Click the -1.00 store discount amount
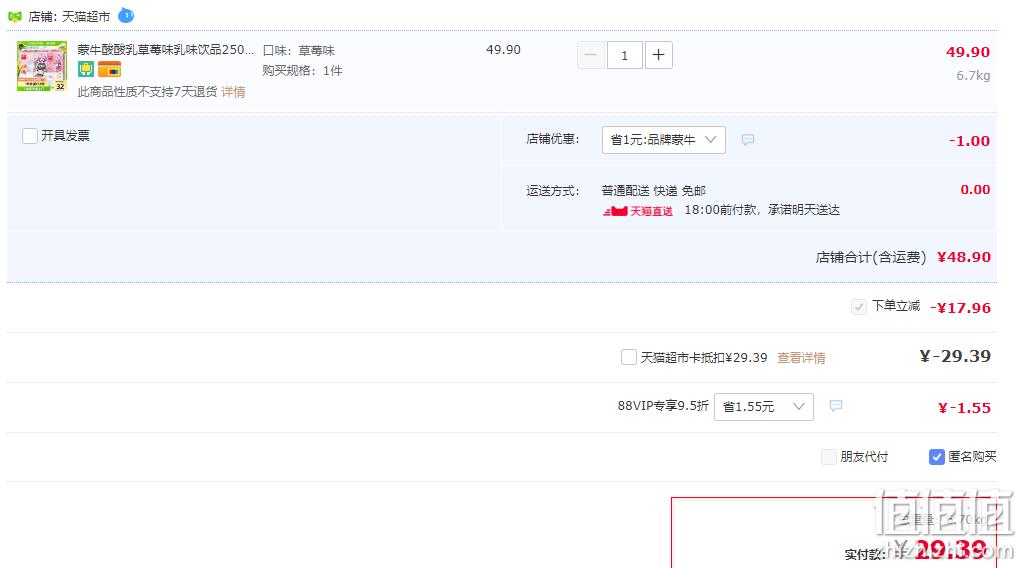The image size is (1023, 568). 969,141
